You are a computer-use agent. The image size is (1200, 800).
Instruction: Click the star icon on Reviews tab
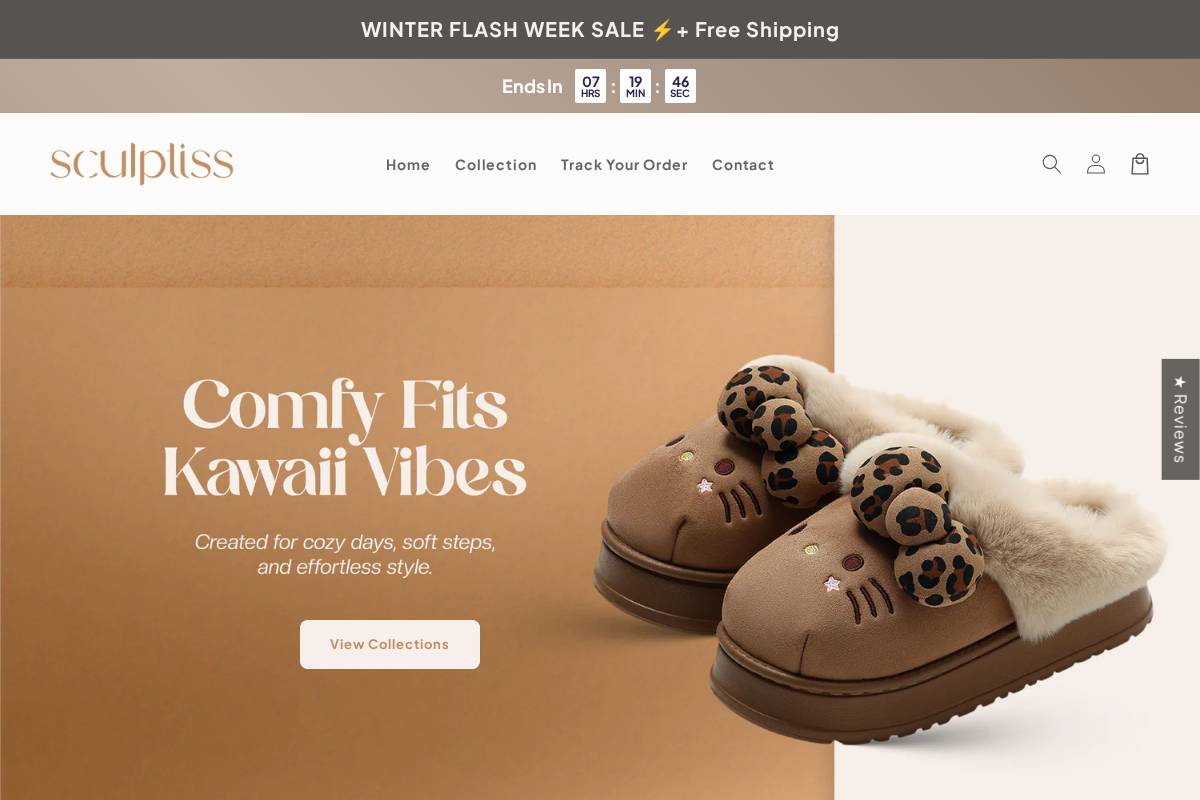pos(1180,381)
